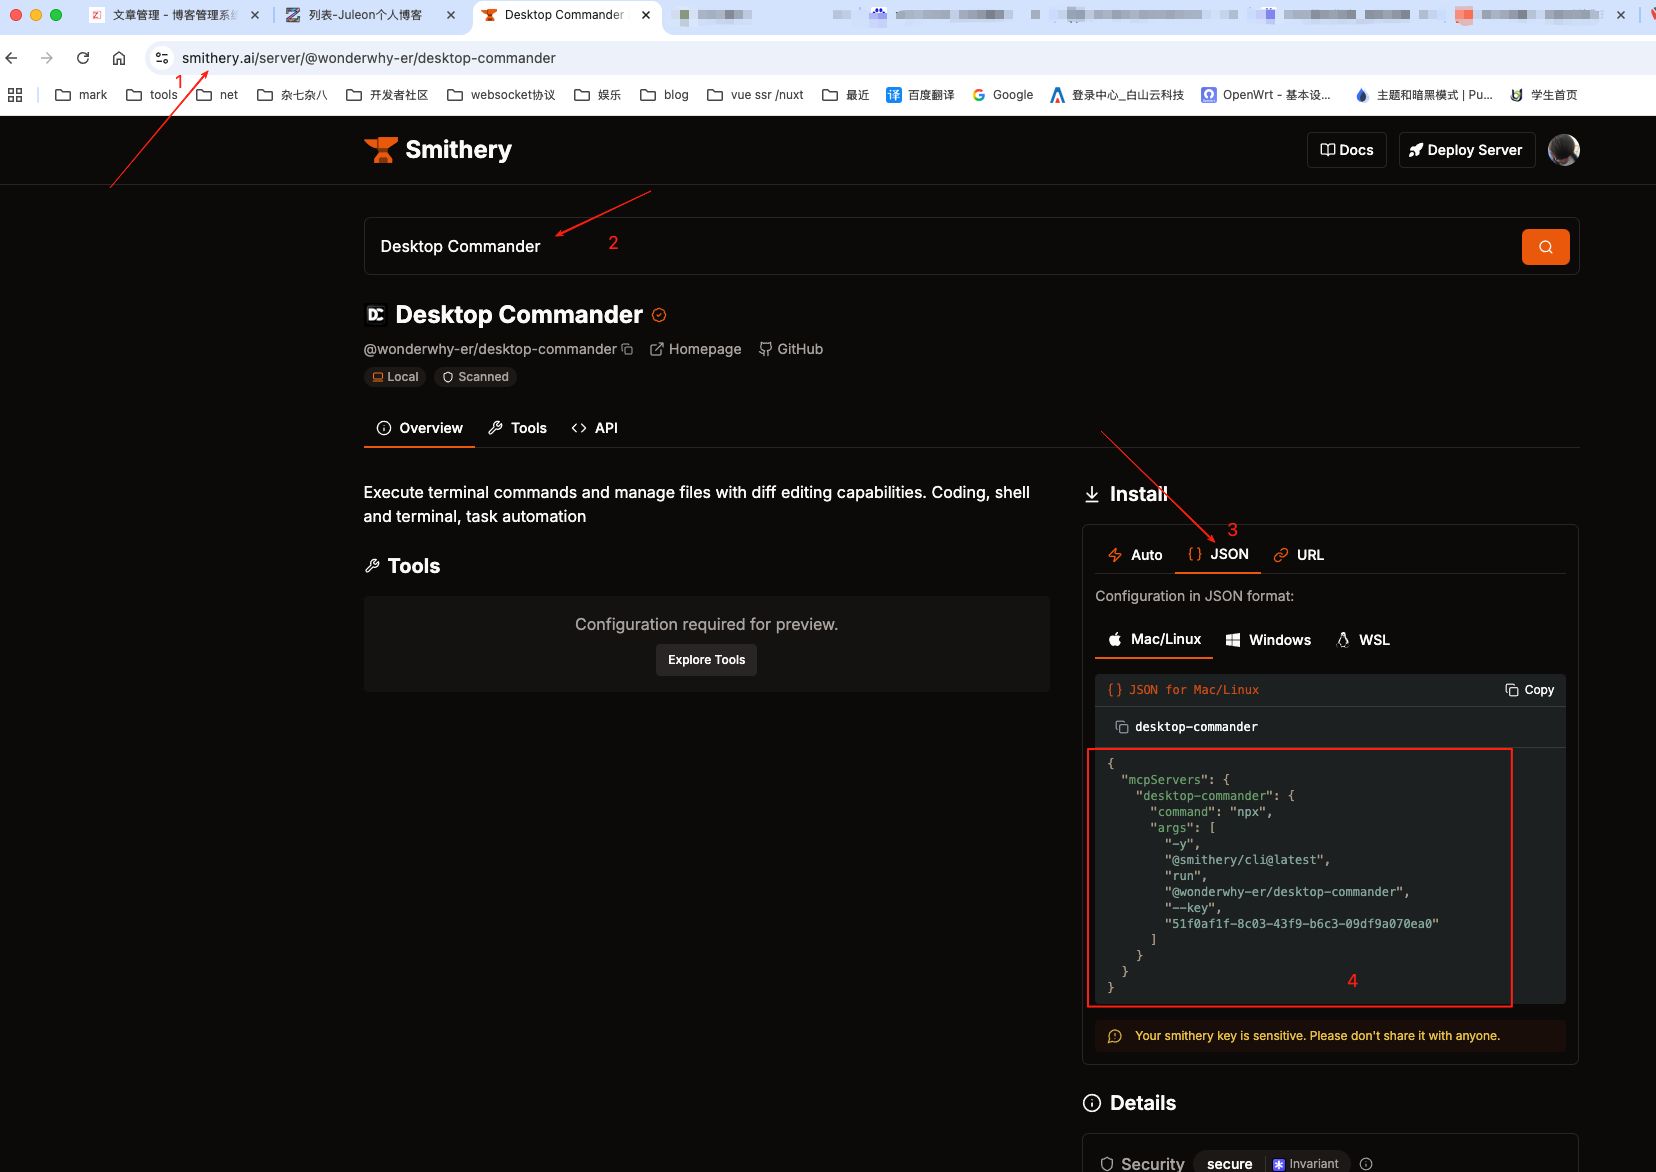The image size is (1656, 1172).
Task: Open the GitHub link
Action: (791, 349)
